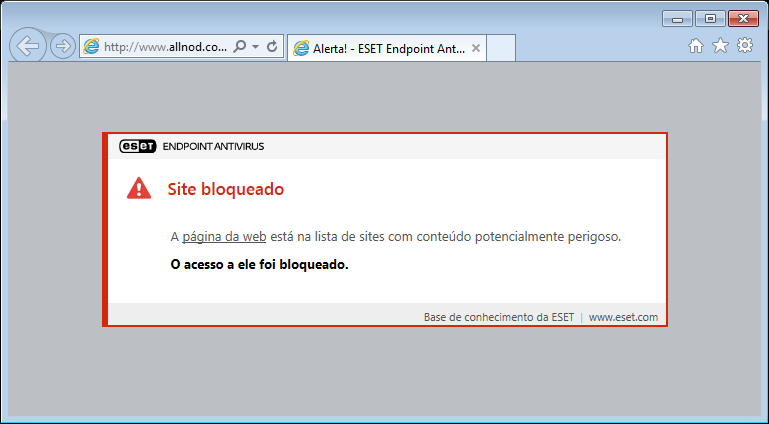769x424 pixels.
Task: Select the 'Alerta! - ESET Endpoint Ant...' tab
Action: tap(386, 48)
